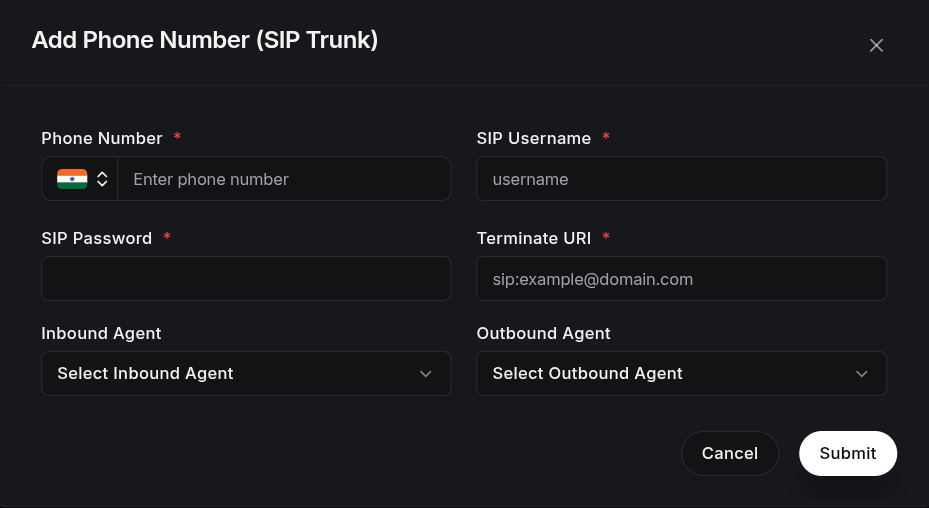This screenshot has width=929, height=508.
Task: Expand the Inbound Agent chevron
Action: 425,374
